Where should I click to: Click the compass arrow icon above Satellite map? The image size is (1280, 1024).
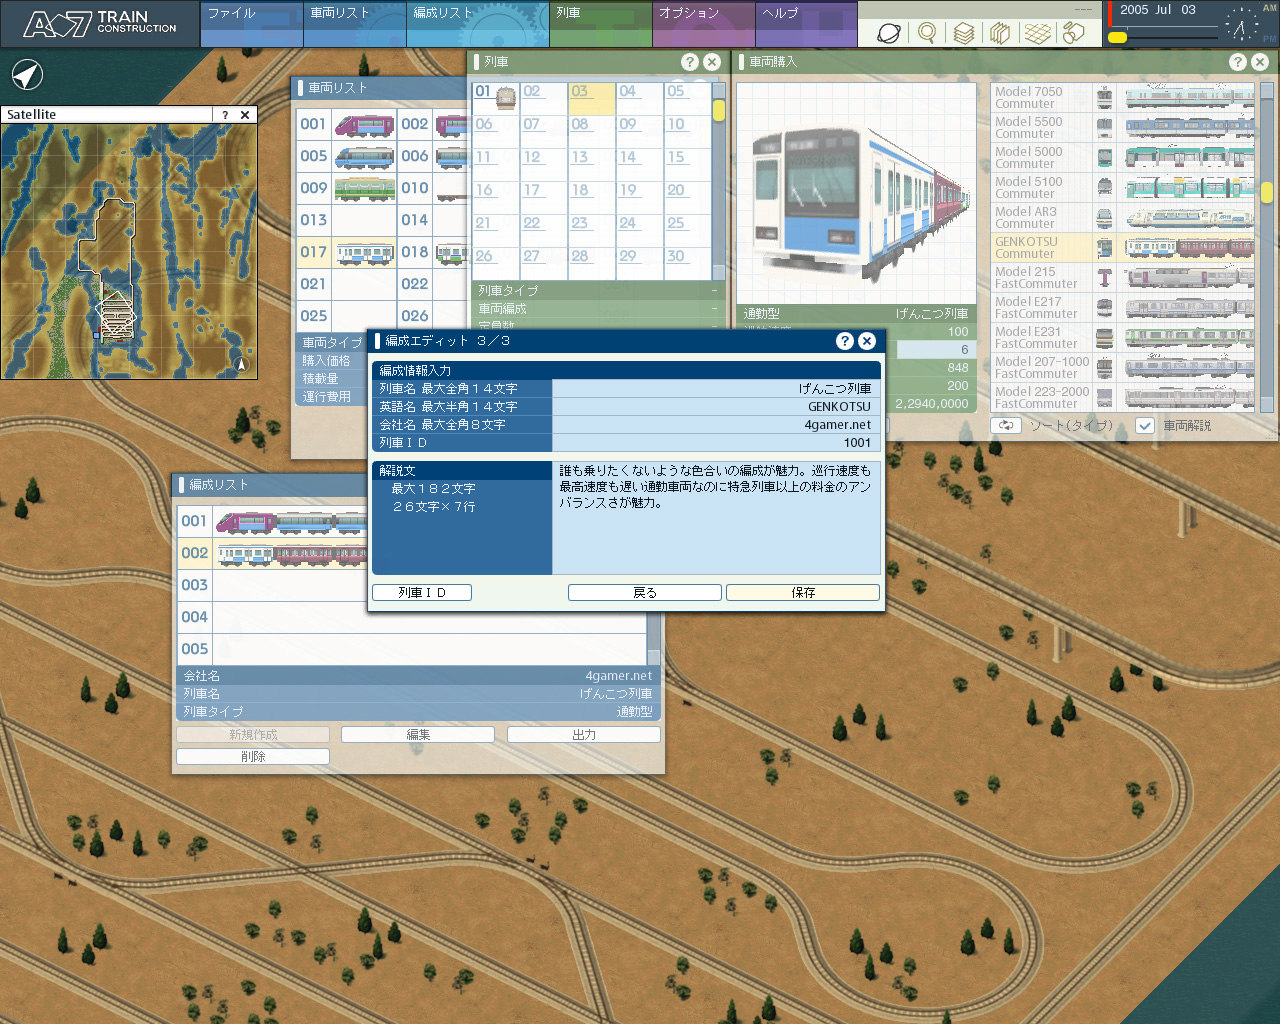pos(27,75)
